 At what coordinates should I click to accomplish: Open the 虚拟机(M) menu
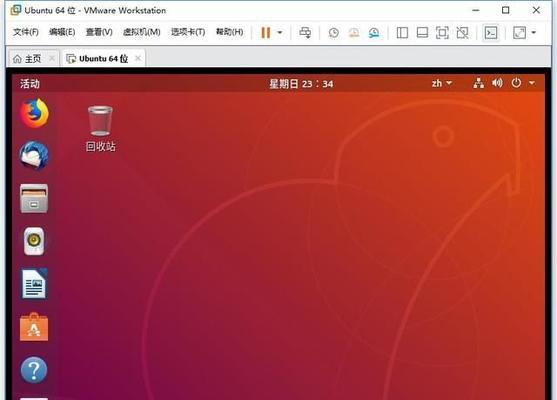tap(141, 32)
